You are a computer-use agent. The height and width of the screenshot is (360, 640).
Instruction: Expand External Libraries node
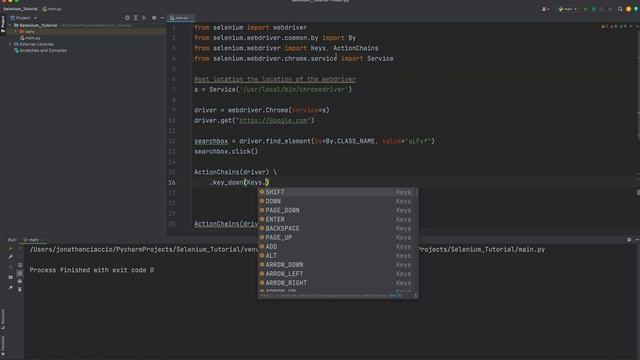[x=11, y=44]
